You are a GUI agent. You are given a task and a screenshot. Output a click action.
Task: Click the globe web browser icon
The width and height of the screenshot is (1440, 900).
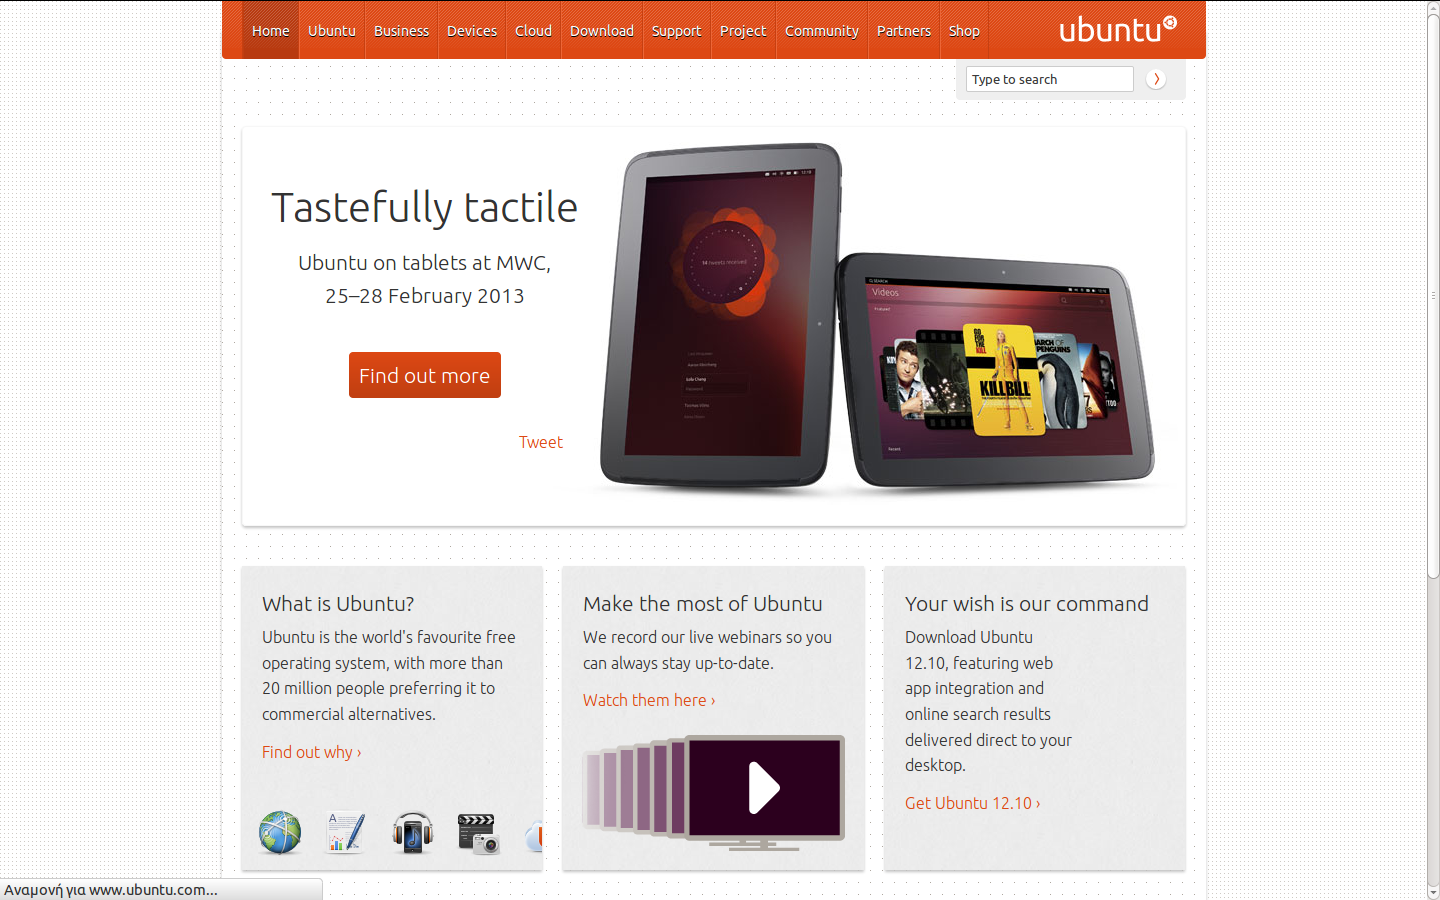[x=280, y=832]
